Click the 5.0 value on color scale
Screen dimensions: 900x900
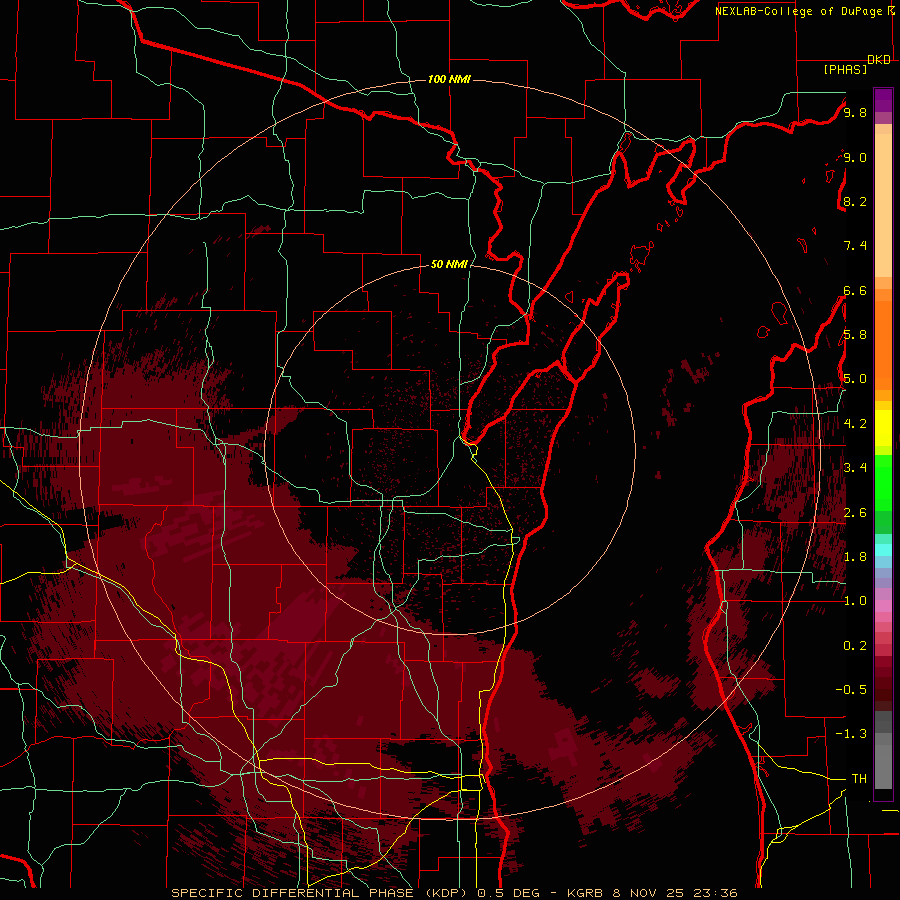855,379
